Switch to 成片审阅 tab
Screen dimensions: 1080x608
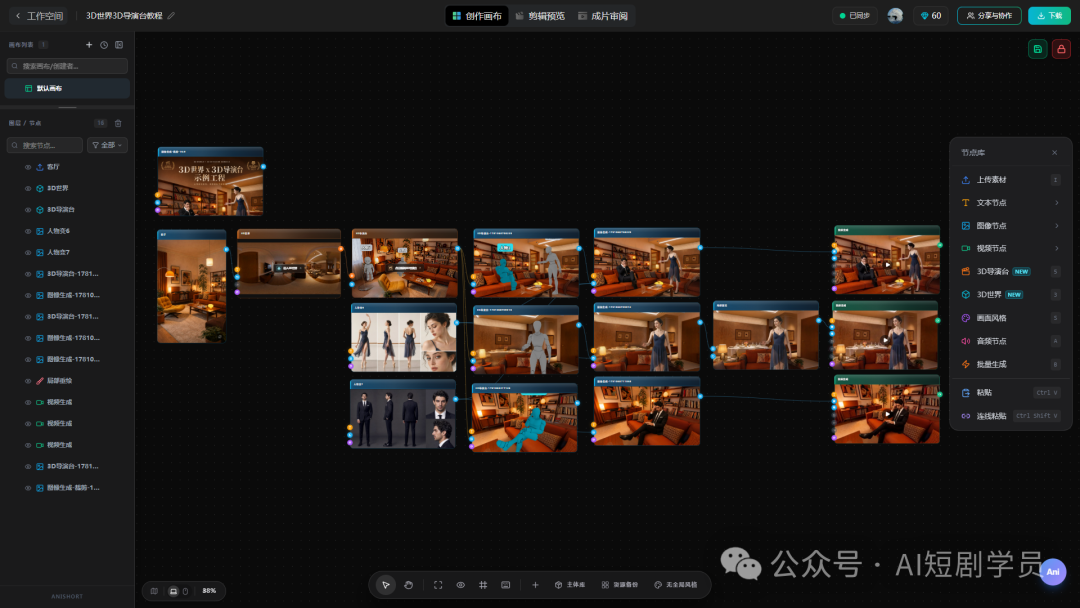click(x=603, y=16)
